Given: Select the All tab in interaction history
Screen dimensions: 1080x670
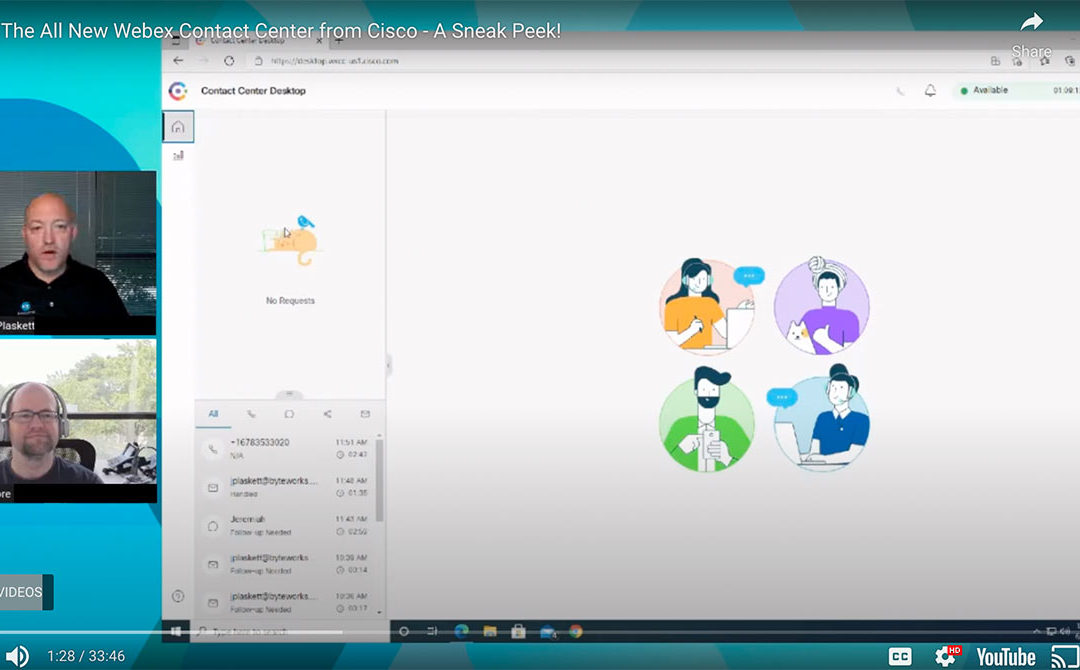Looking at the screenshot, I should pos(214,414).
